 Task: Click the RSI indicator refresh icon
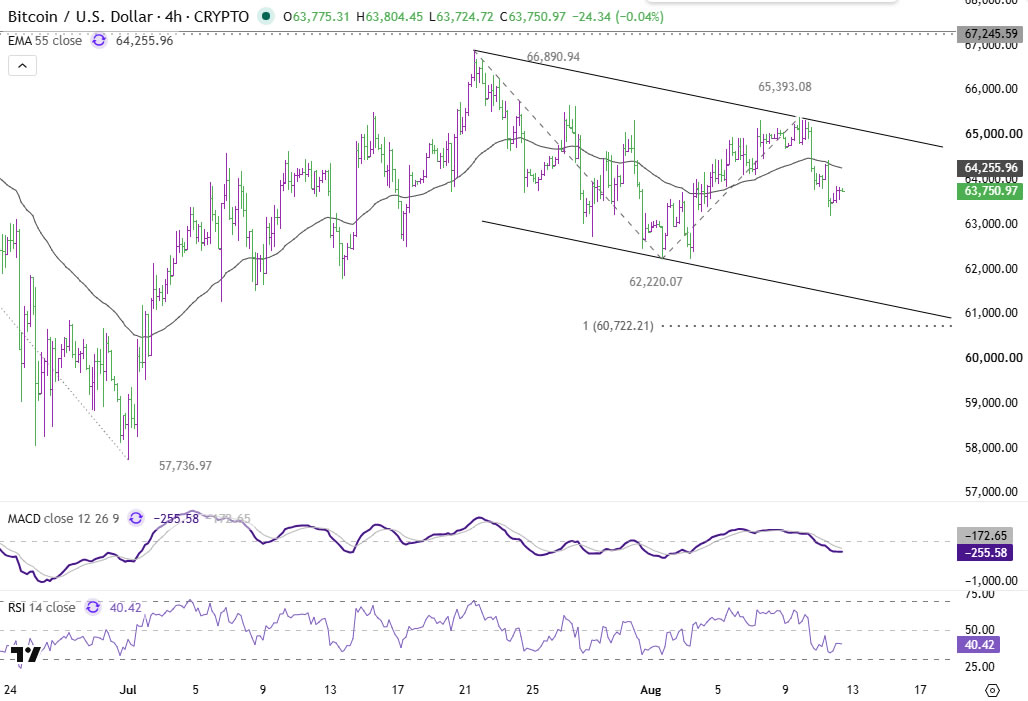93,607
